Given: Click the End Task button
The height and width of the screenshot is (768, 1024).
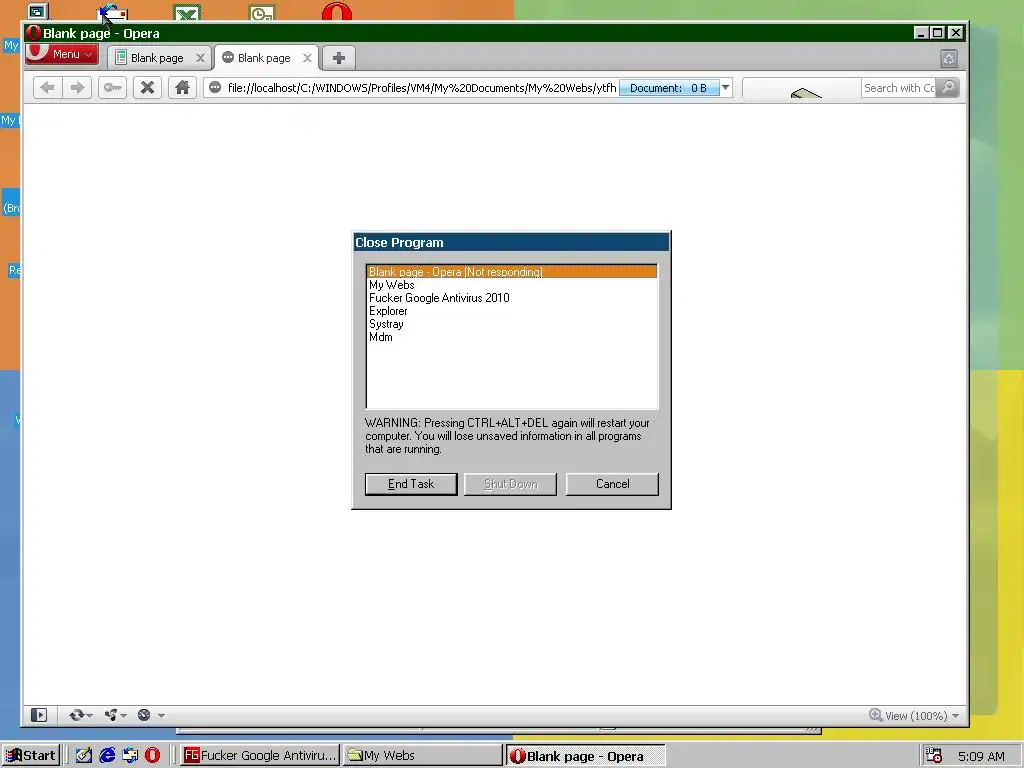Looking at the screenshot, I should tap(411, 484).
